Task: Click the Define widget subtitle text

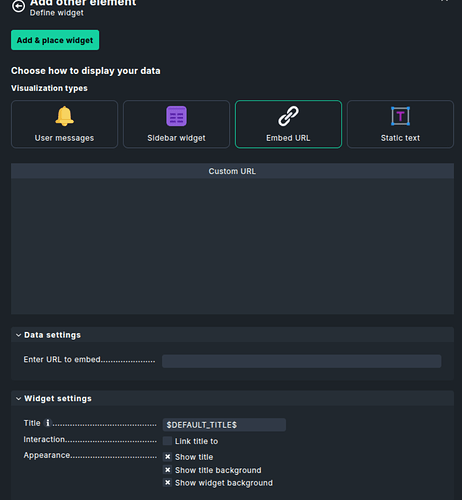Action: pos(57,13)
